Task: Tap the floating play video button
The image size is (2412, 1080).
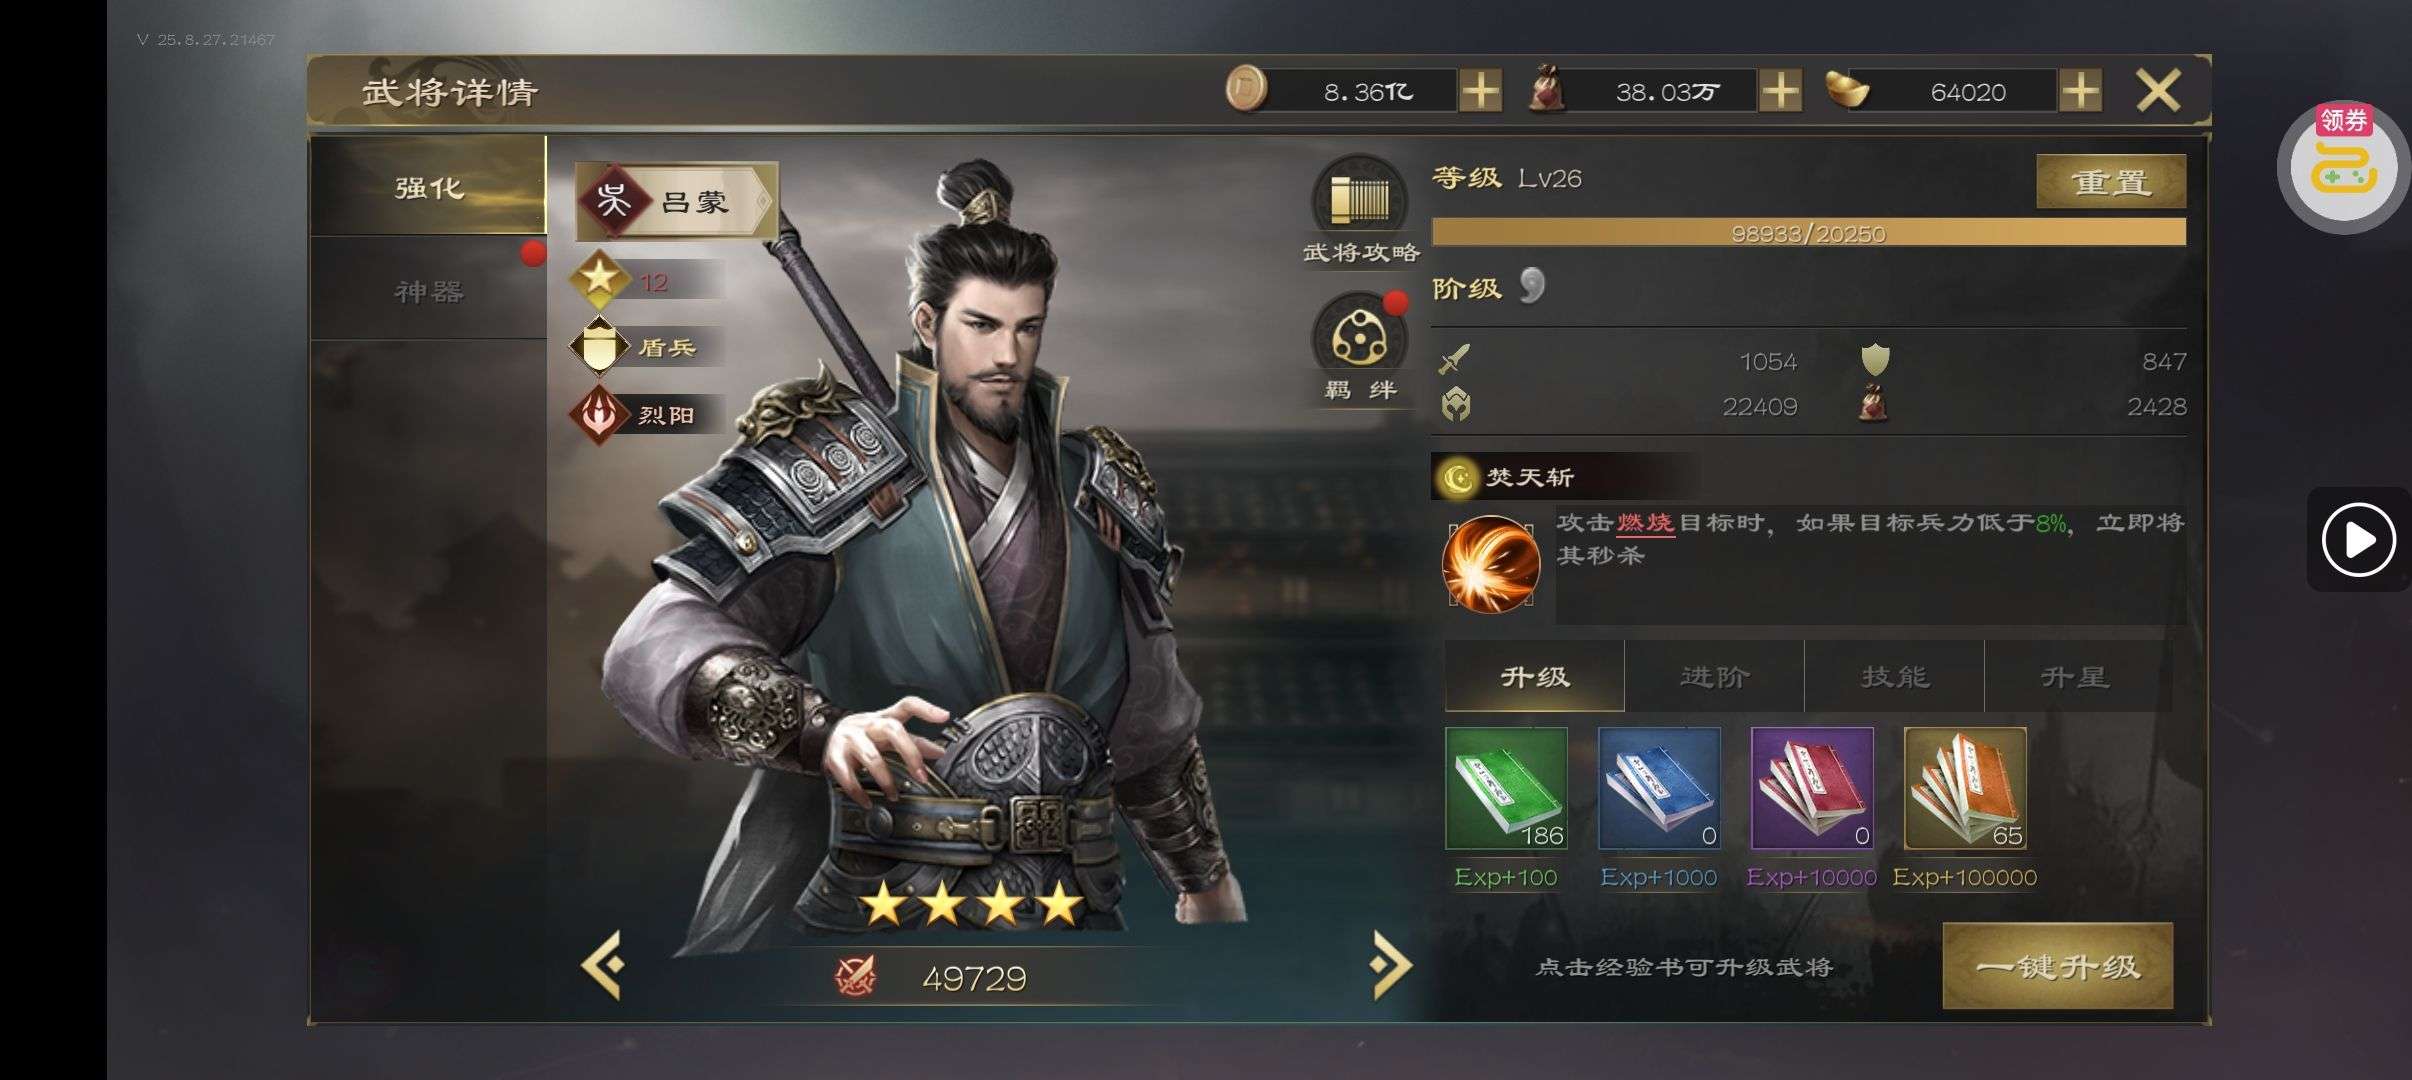Action: click(x=2358, y=540)
